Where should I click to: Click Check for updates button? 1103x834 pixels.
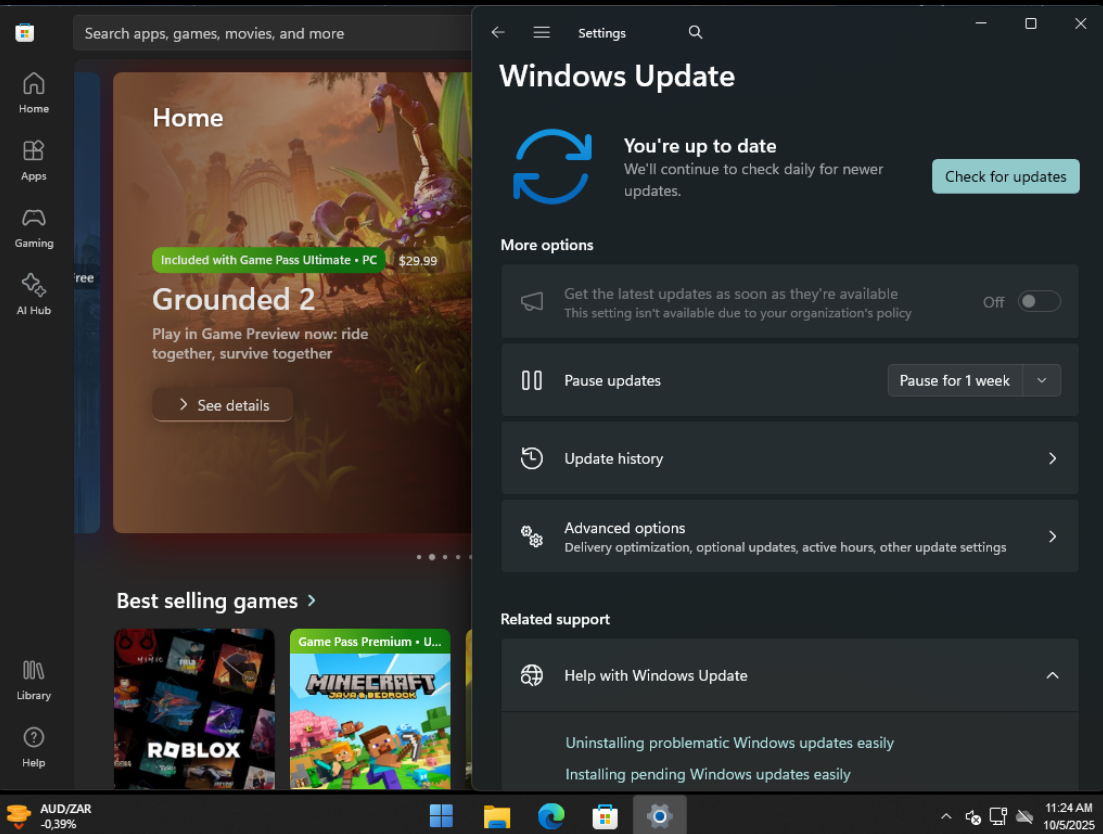pyautogui.click(x=1005, y=177)
